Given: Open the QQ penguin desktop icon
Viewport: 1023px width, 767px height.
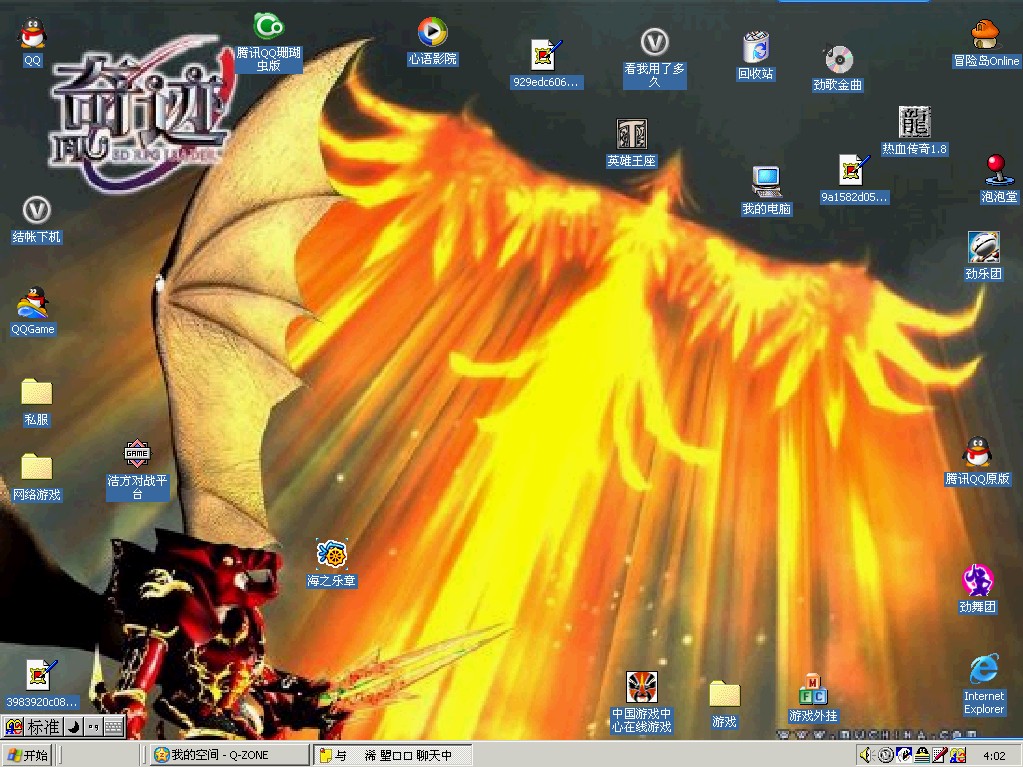Looking at the screenshot, I should coord(33,35).
